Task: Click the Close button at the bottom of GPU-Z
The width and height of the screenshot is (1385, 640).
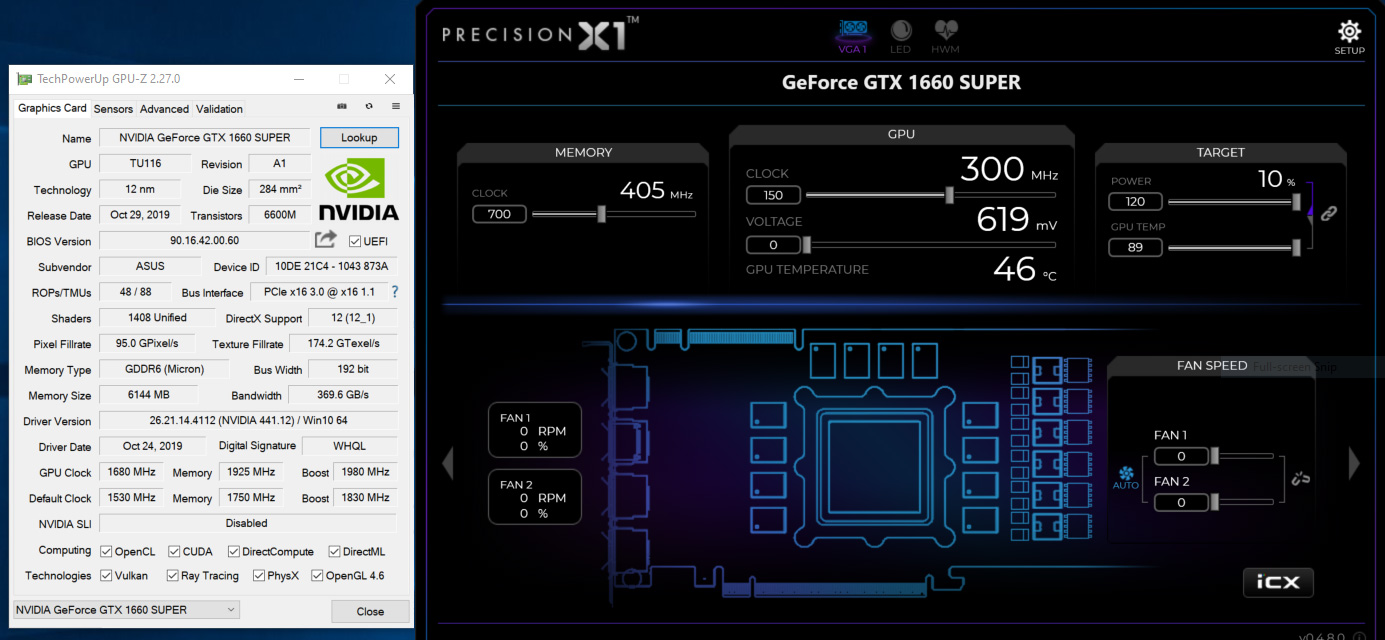Action: (x=370, y=611)
